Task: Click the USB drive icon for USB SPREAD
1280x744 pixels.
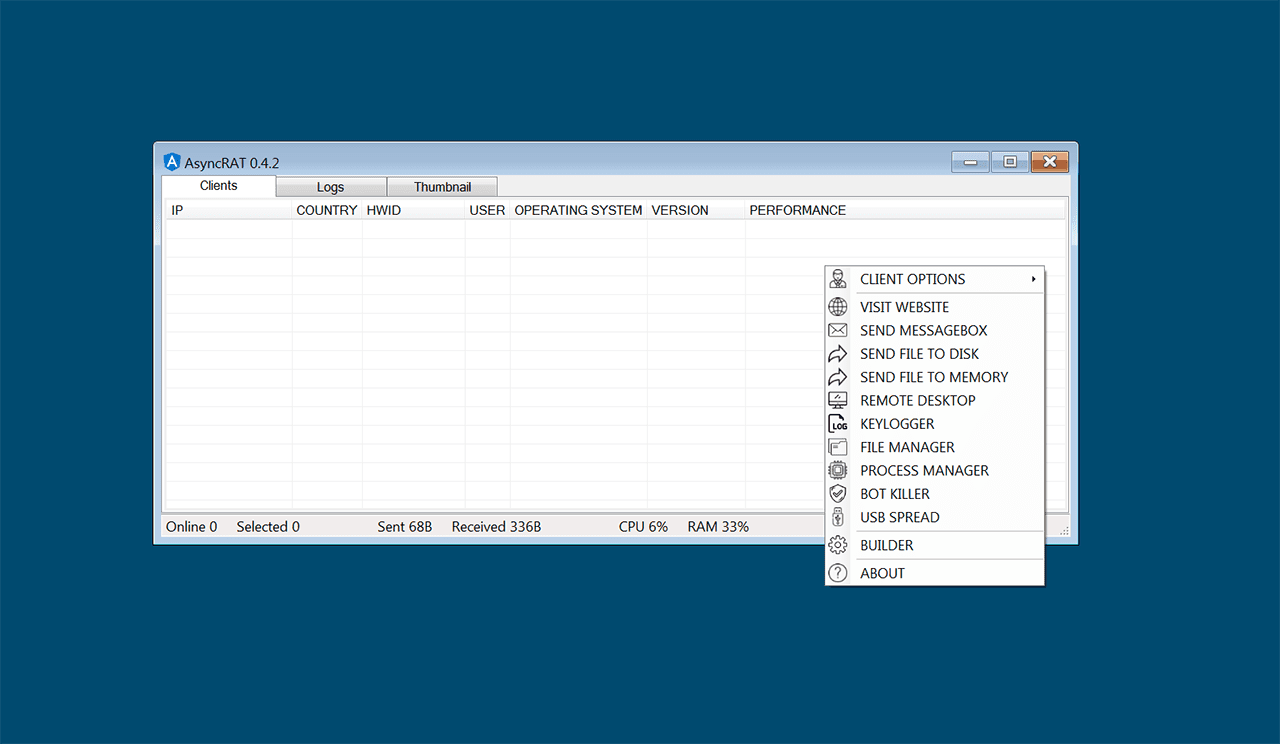Action: tap(838, 517)
